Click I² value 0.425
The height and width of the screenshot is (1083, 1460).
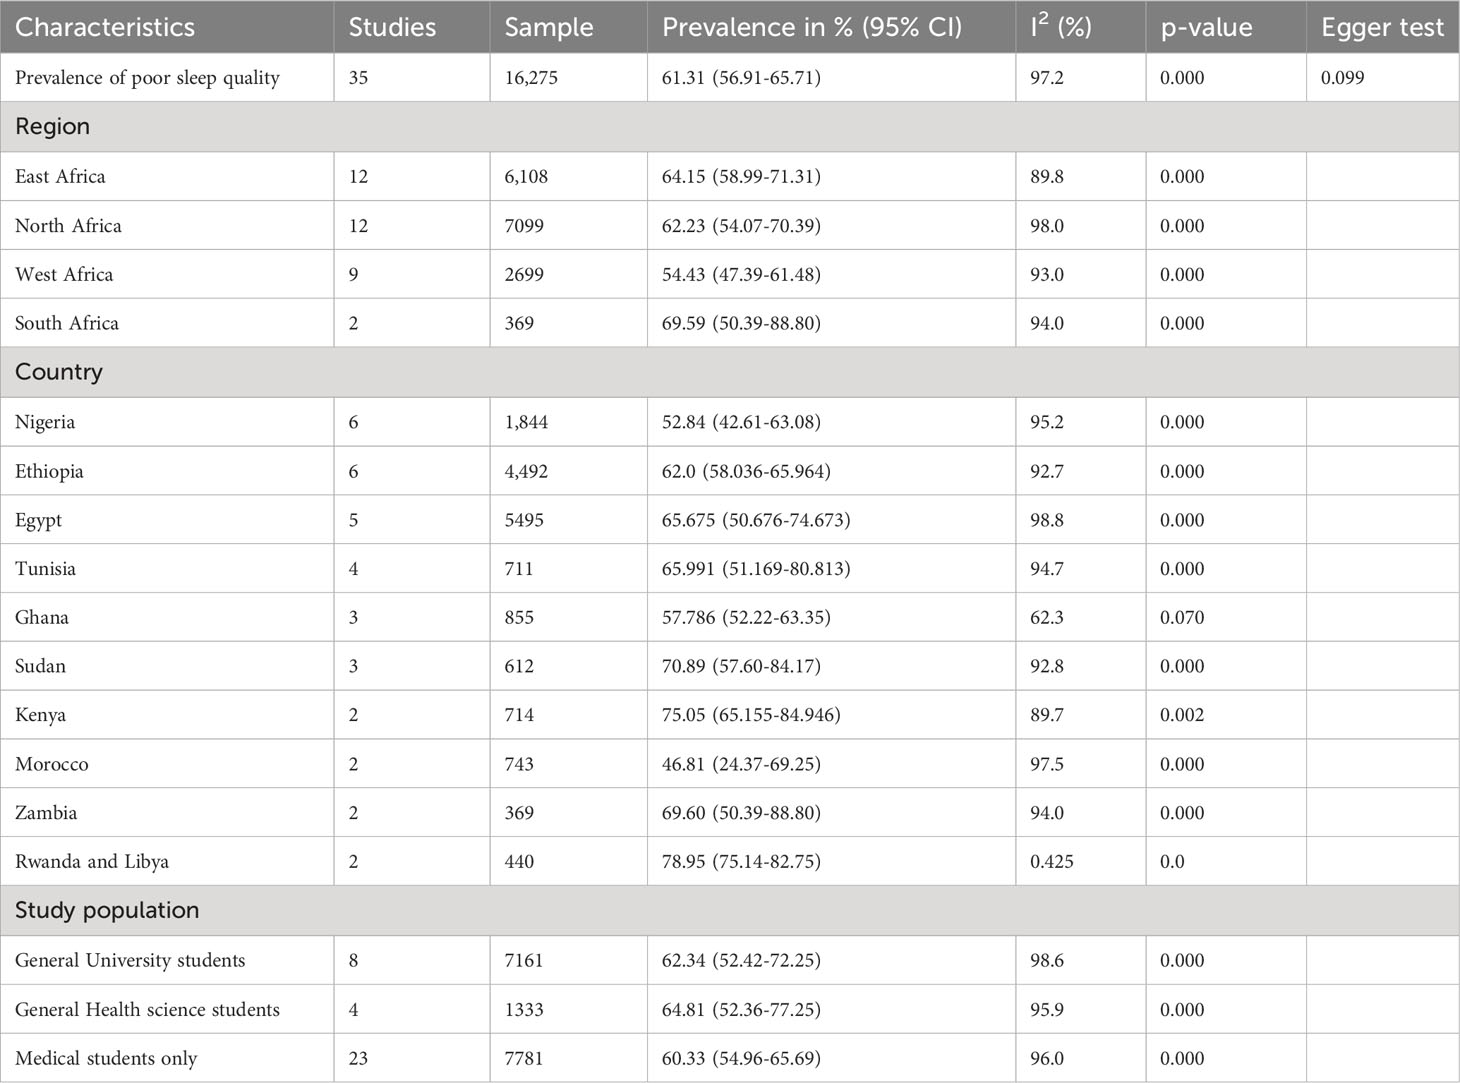[x=1052, y=862]
